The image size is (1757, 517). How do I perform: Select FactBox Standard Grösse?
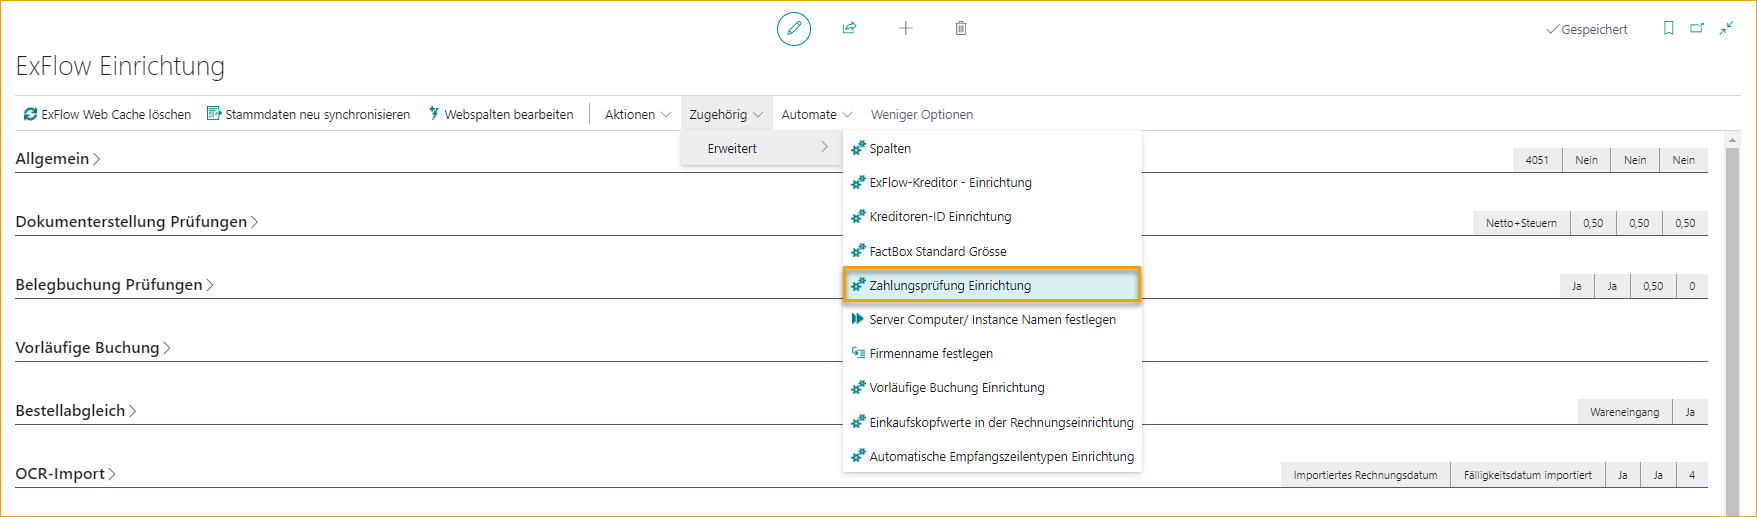point(992,251)
